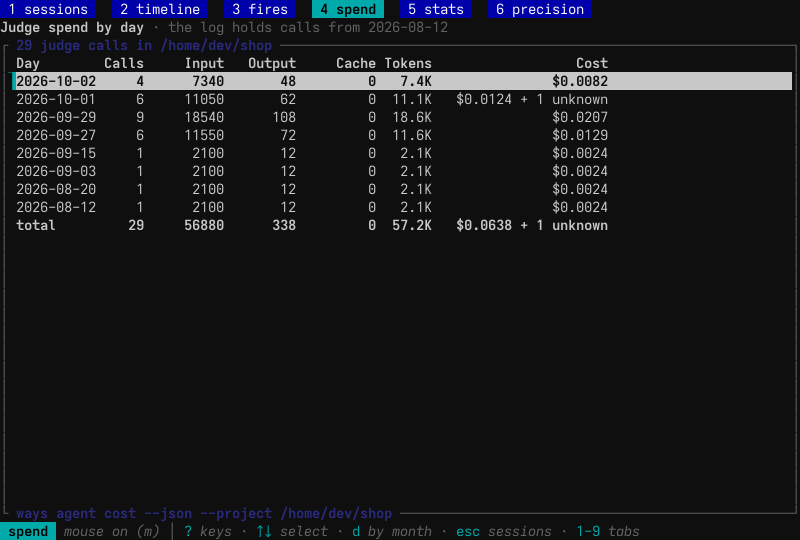This screenshot has width=800, height=540.
Task: Click the $0.0207 cost value
Action: (580, 117)
